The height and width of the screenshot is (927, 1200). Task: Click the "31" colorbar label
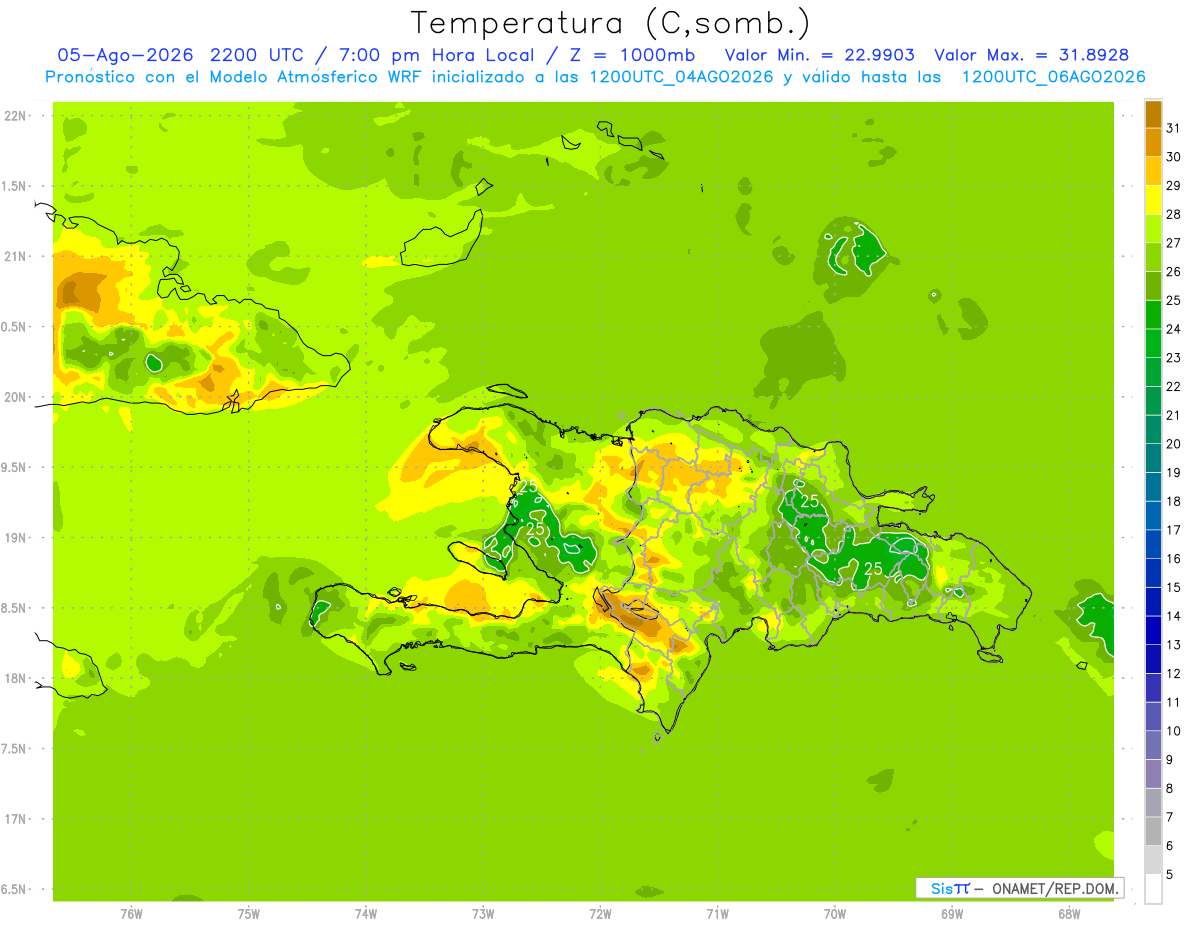1174,128
